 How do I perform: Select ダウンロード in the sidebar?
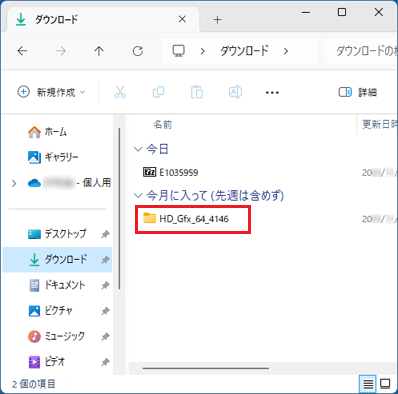point(57,260)
